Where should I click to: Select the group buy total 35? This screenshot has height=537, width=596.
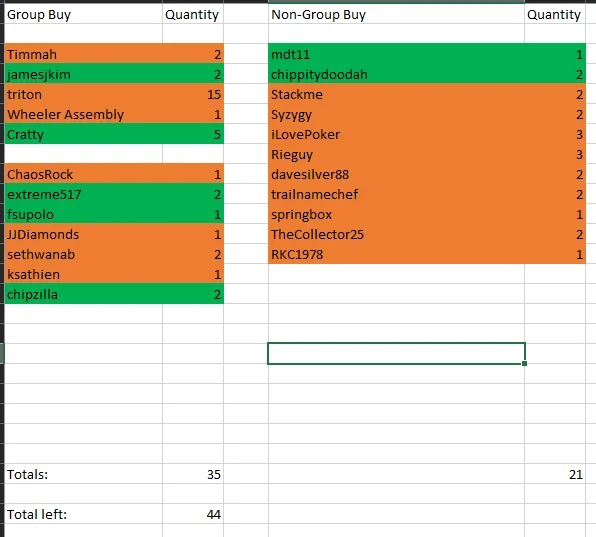[x=193, y=474]
